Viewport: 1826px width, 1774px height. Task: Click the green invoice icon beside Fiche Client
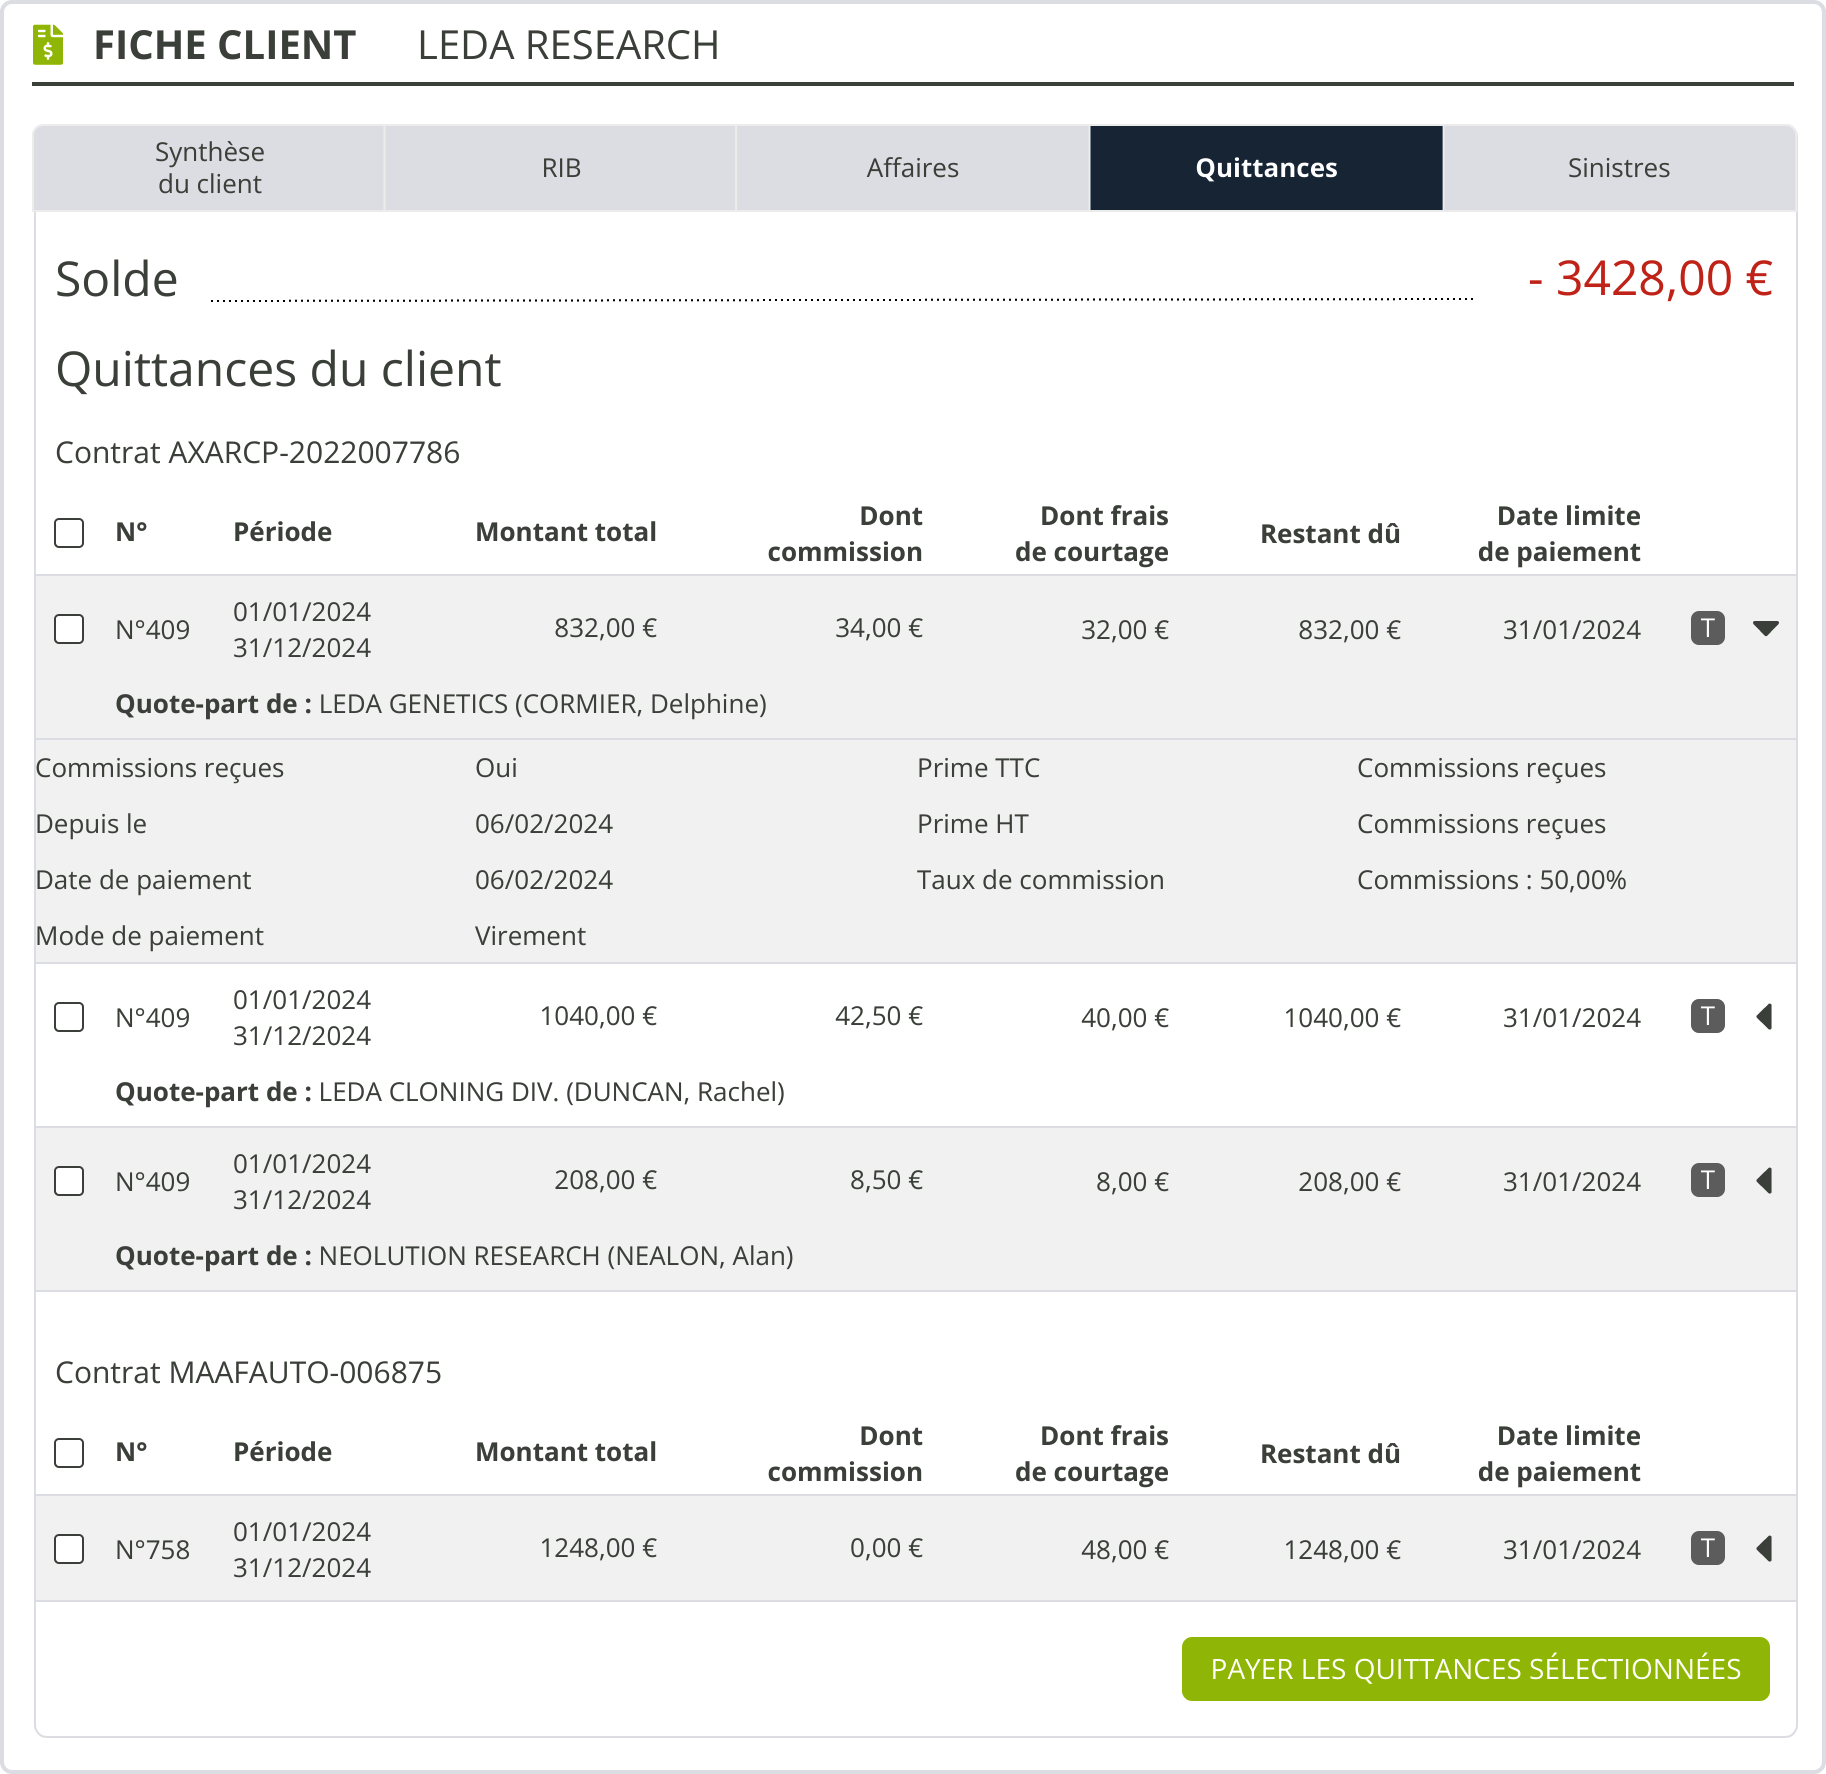pyautogui.click(x=48, y=45)
